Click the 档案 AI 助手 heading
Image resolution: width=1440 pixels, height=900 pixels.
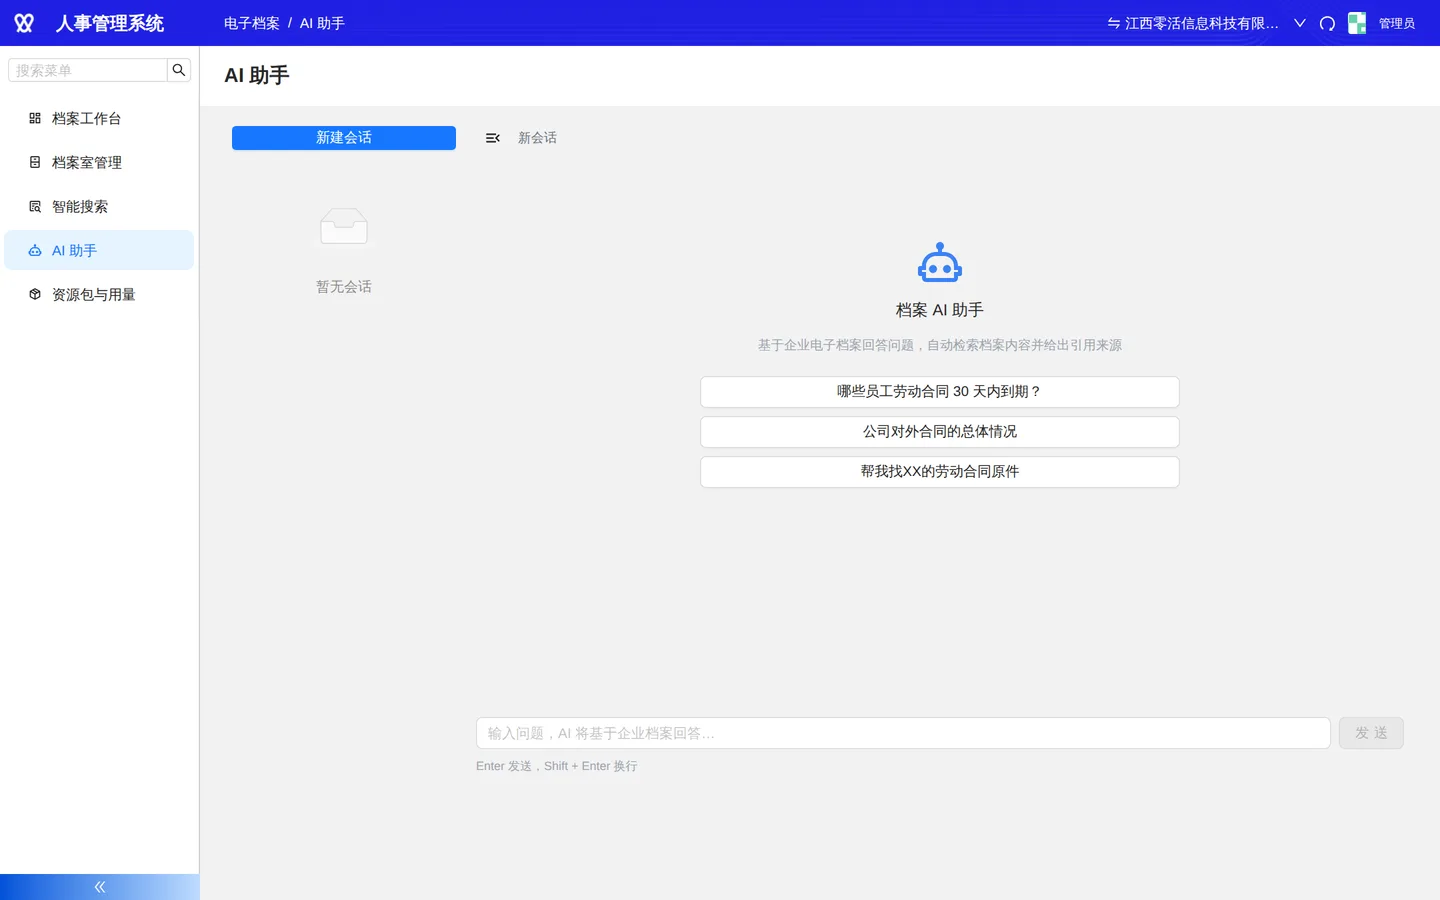[940, 310]
